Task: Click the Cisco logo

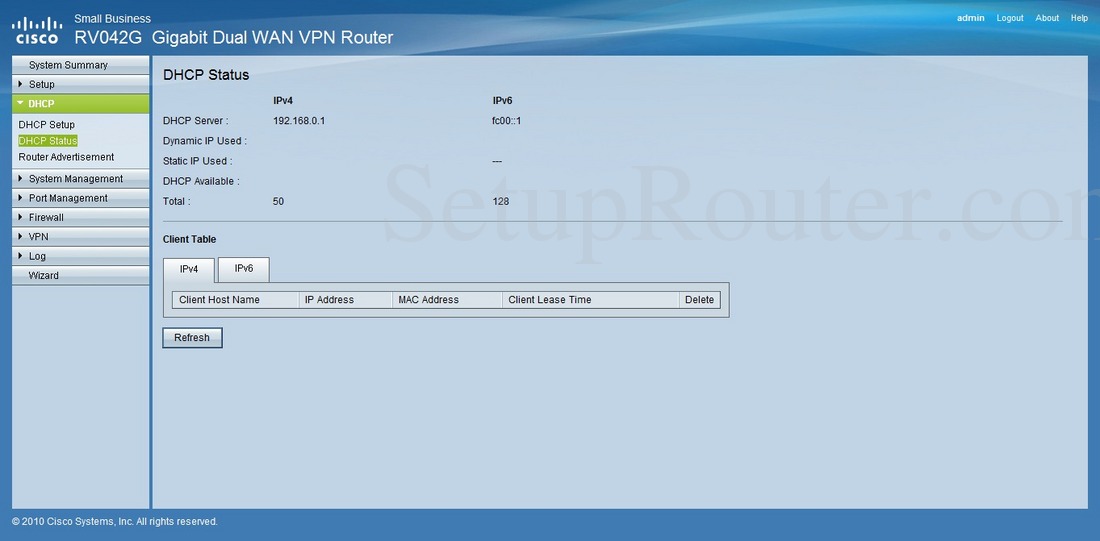Action: click(37, 30)
